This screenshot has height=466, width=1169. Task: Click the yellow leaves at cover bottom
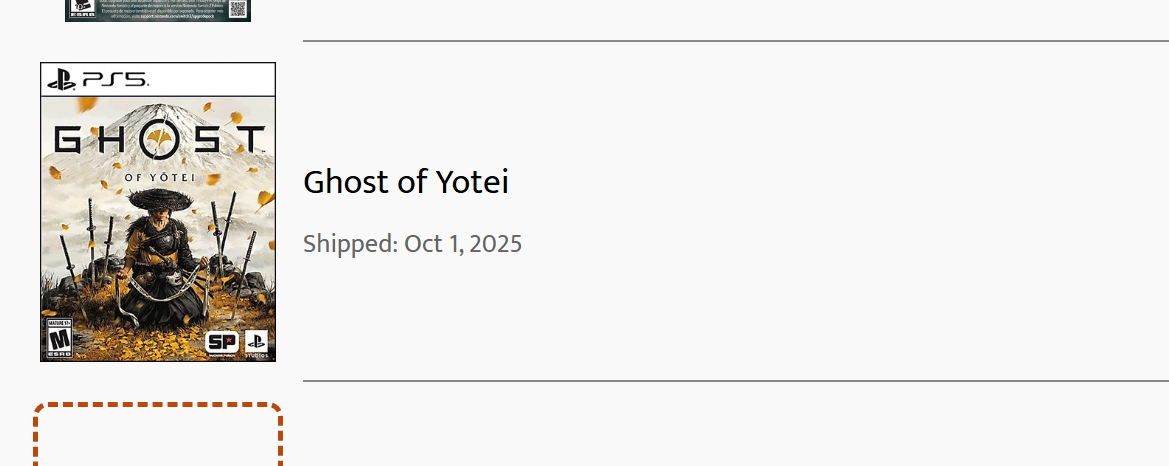click(x=140, y=345)
